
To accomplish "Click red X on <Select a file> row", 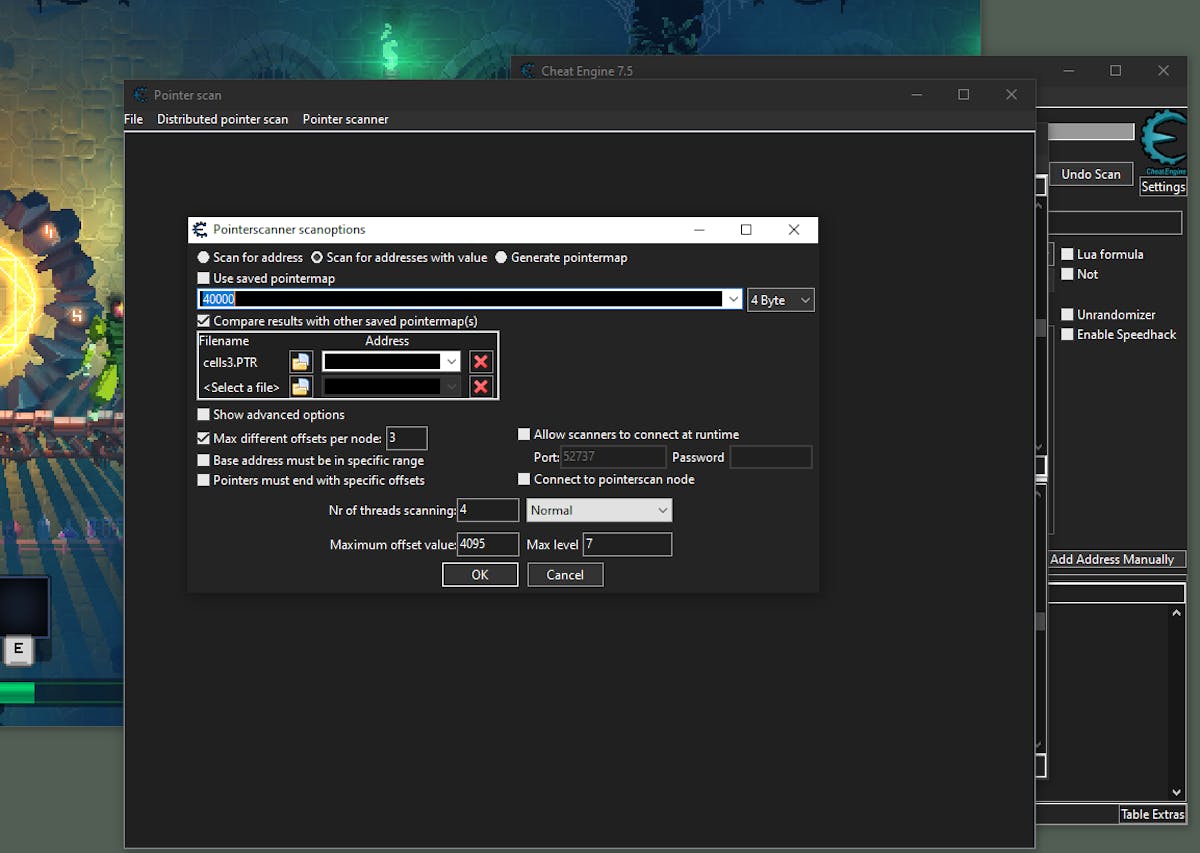I will coord(481,387).
